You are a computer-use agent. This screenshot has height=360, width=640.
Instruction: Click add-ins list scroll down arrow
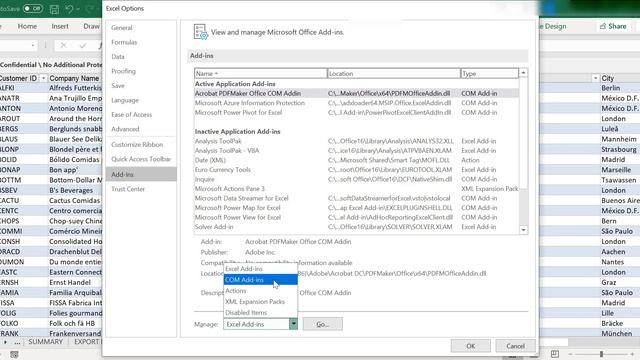coord(523,230)
